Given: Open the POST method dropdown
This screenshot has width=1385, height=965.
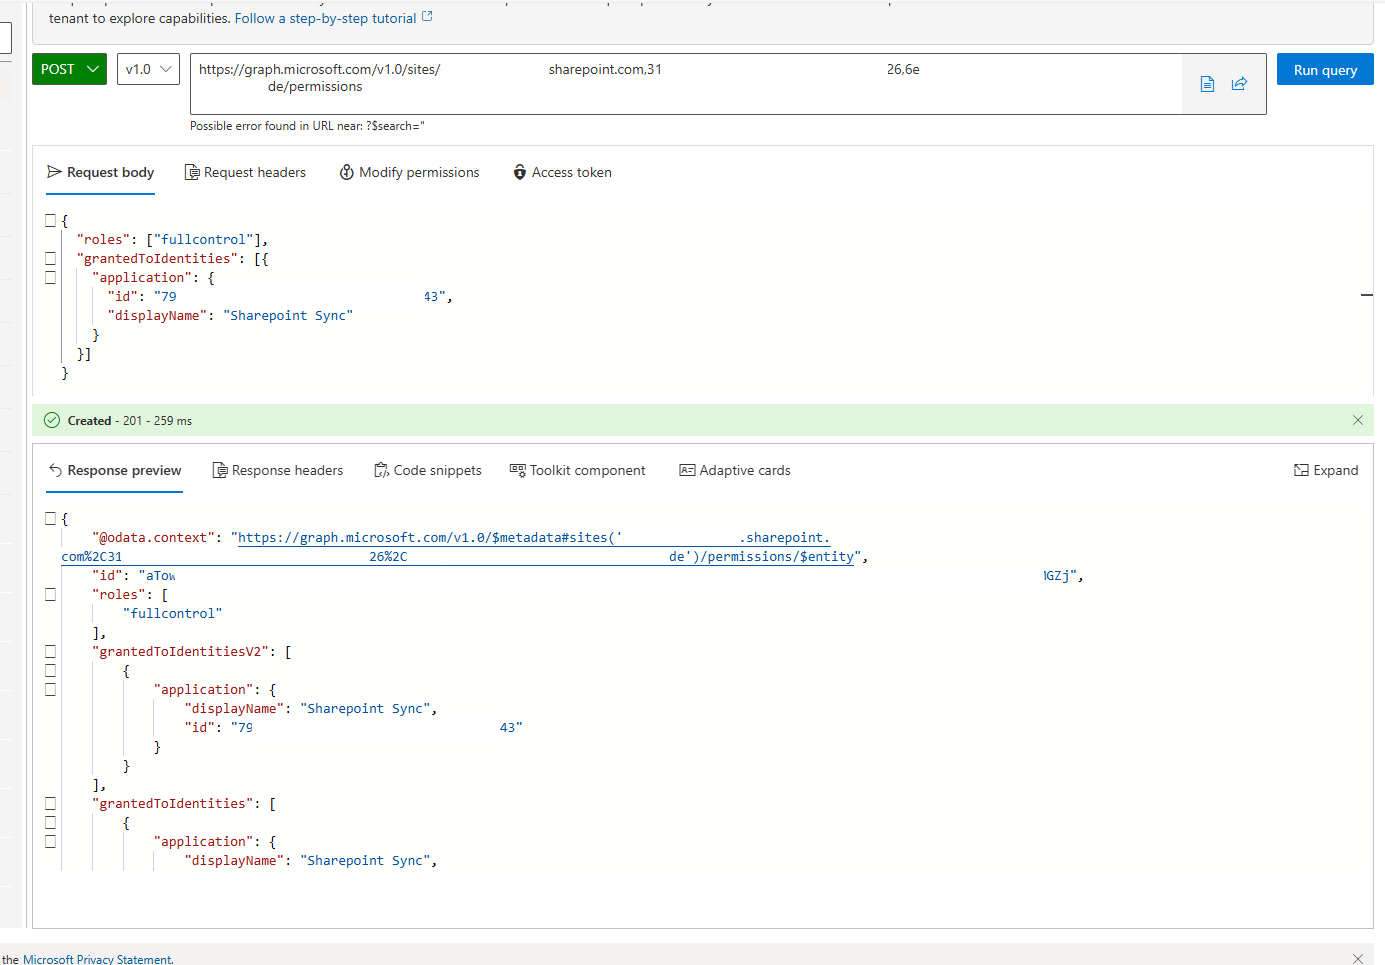Looking at the screenshot, I should [x=69, y=69].
